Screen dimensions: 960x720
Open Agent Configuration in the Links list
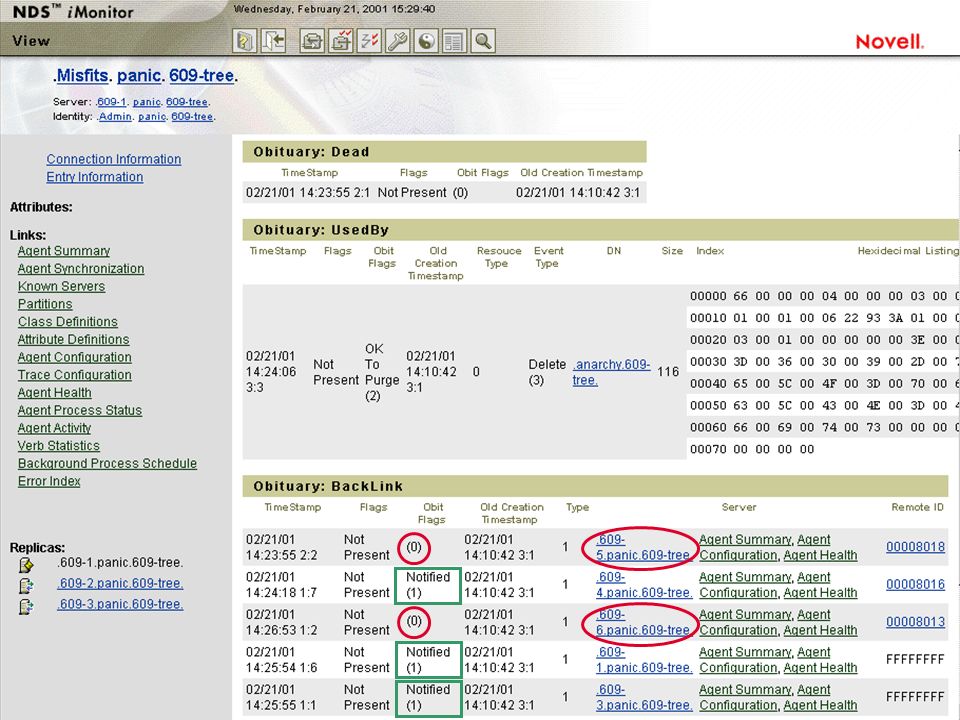(x=75, y=358)
